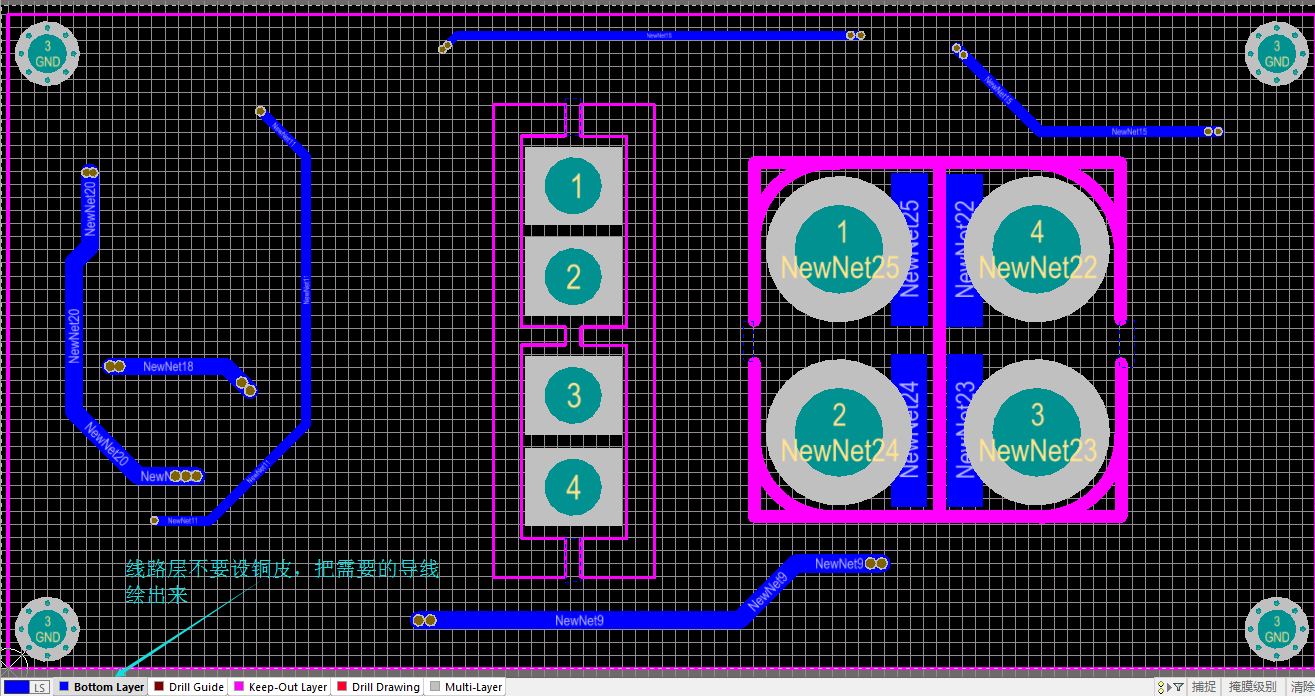The height and width of the screenshot is (696, 1315).
Task: Open the 掩膜级别 mask level button
Action: pyautogui.click(x=1252, y=687)
